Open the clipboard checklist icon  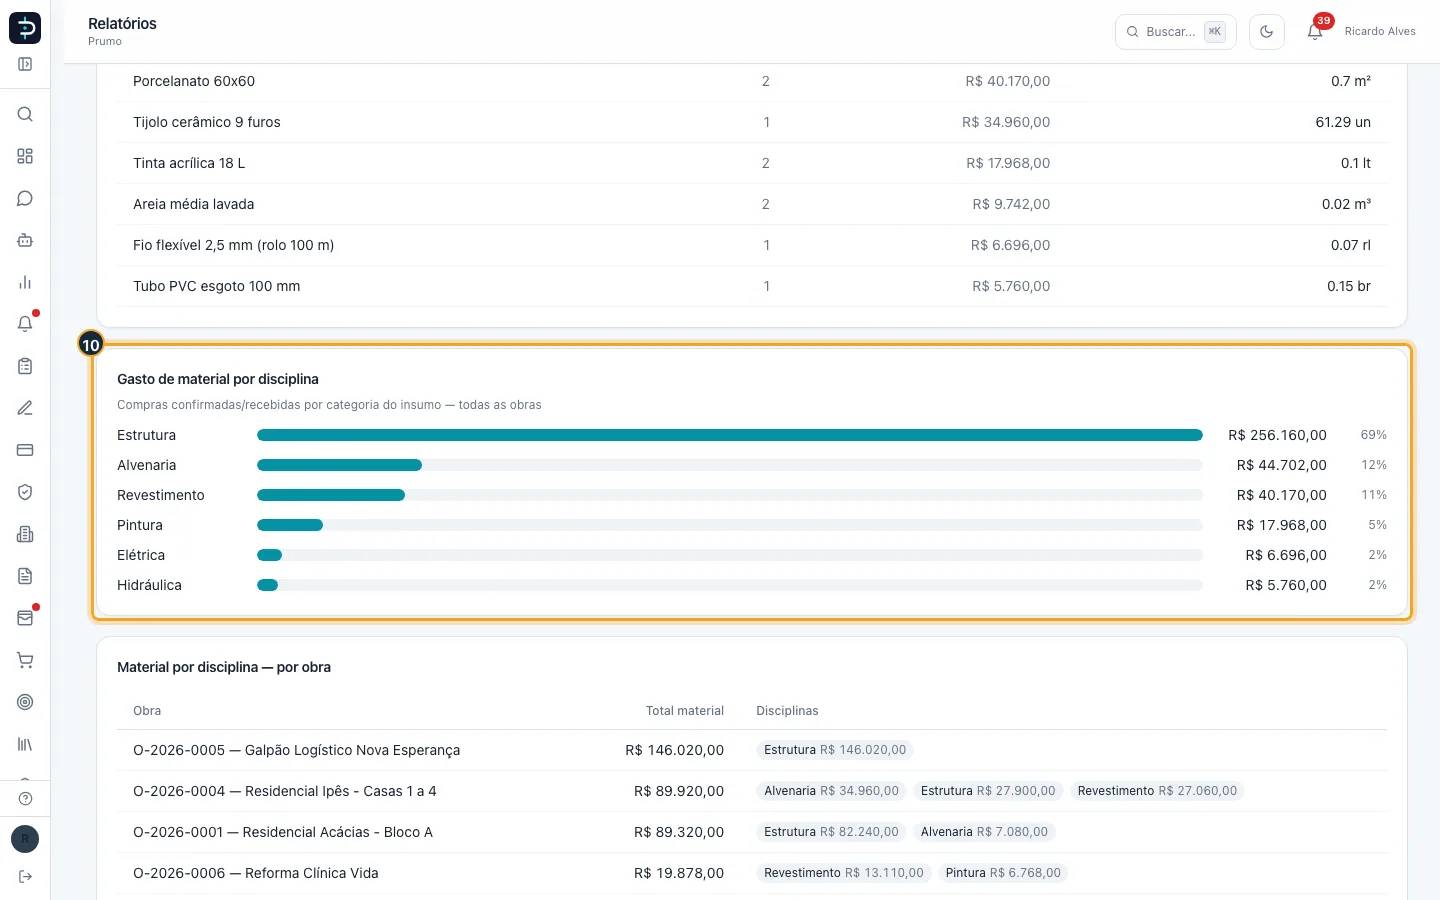click(25, 366)
